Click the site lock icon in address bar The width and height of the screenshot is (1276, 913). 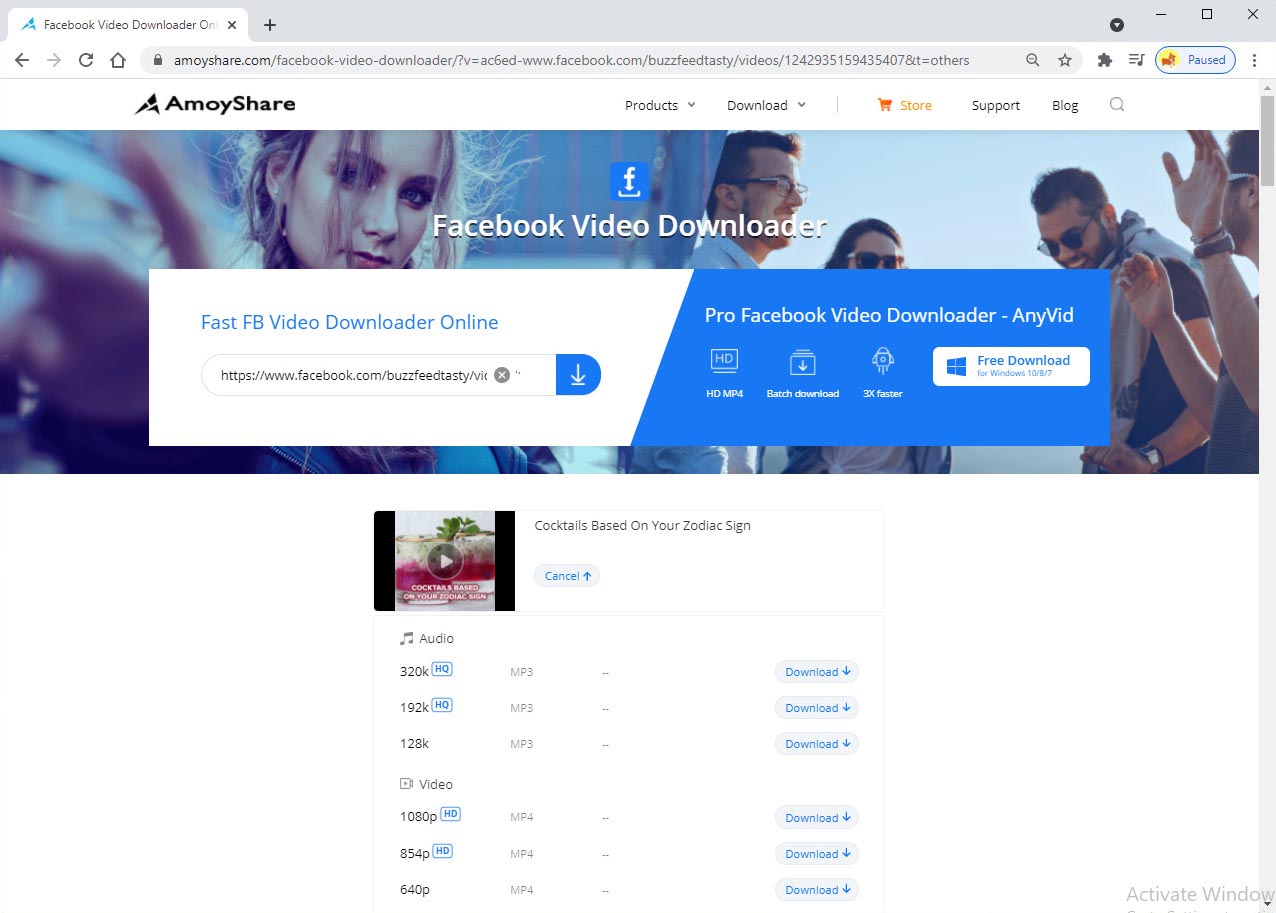coord(158,60)
